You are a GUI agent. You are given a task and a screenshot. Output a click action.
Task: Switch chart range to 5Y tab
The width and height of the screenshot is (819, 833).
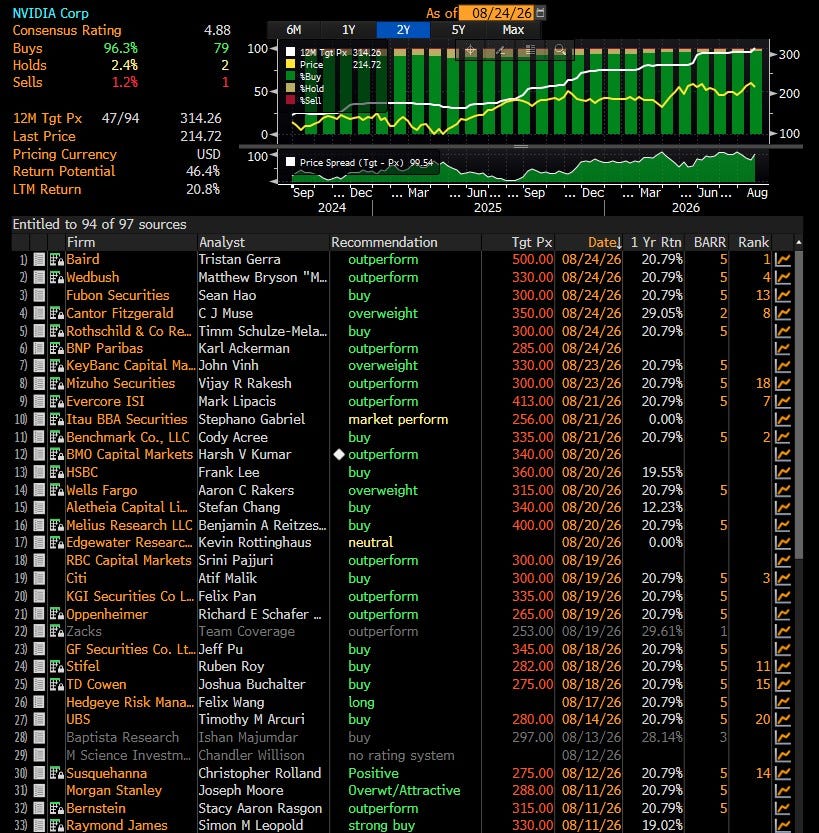[x=458, y=30]
